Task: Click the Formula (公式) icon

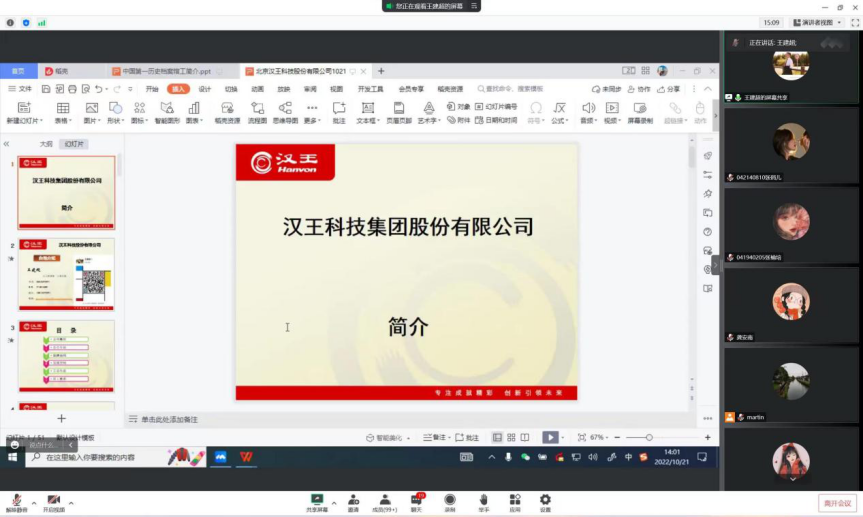Action: pyautogui.click(x=559, y=108)
